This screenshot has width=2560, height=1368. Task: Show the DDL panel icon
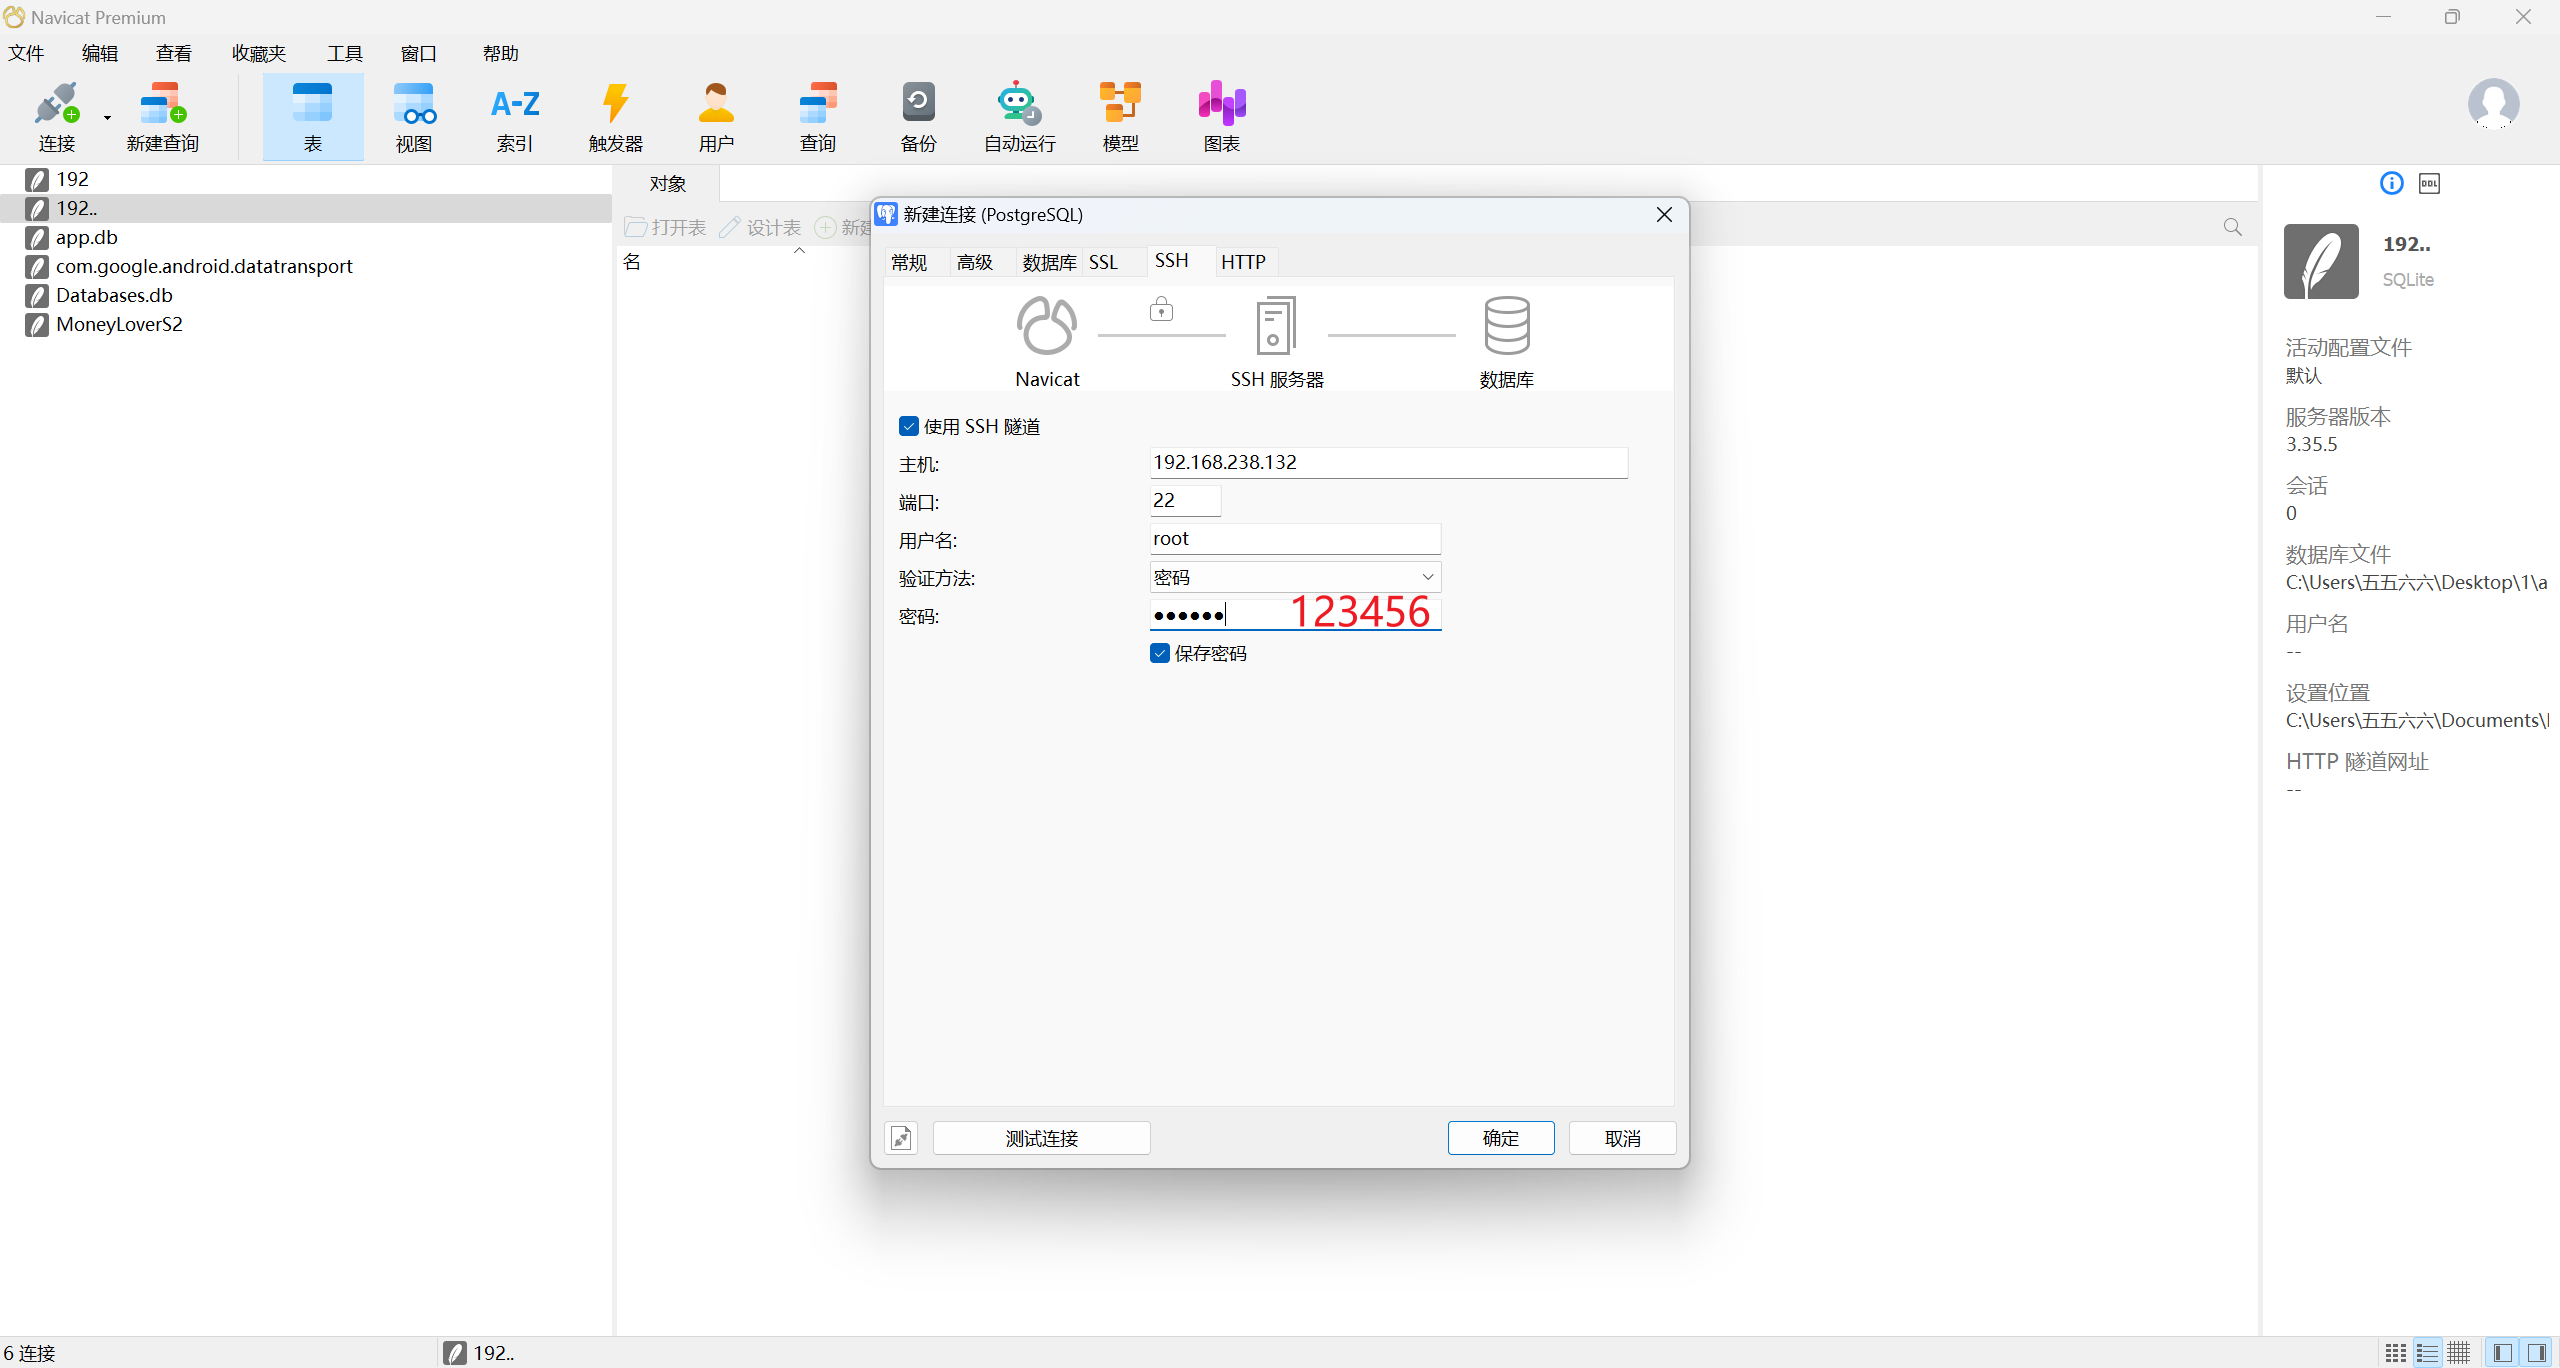click(2429, 183)
